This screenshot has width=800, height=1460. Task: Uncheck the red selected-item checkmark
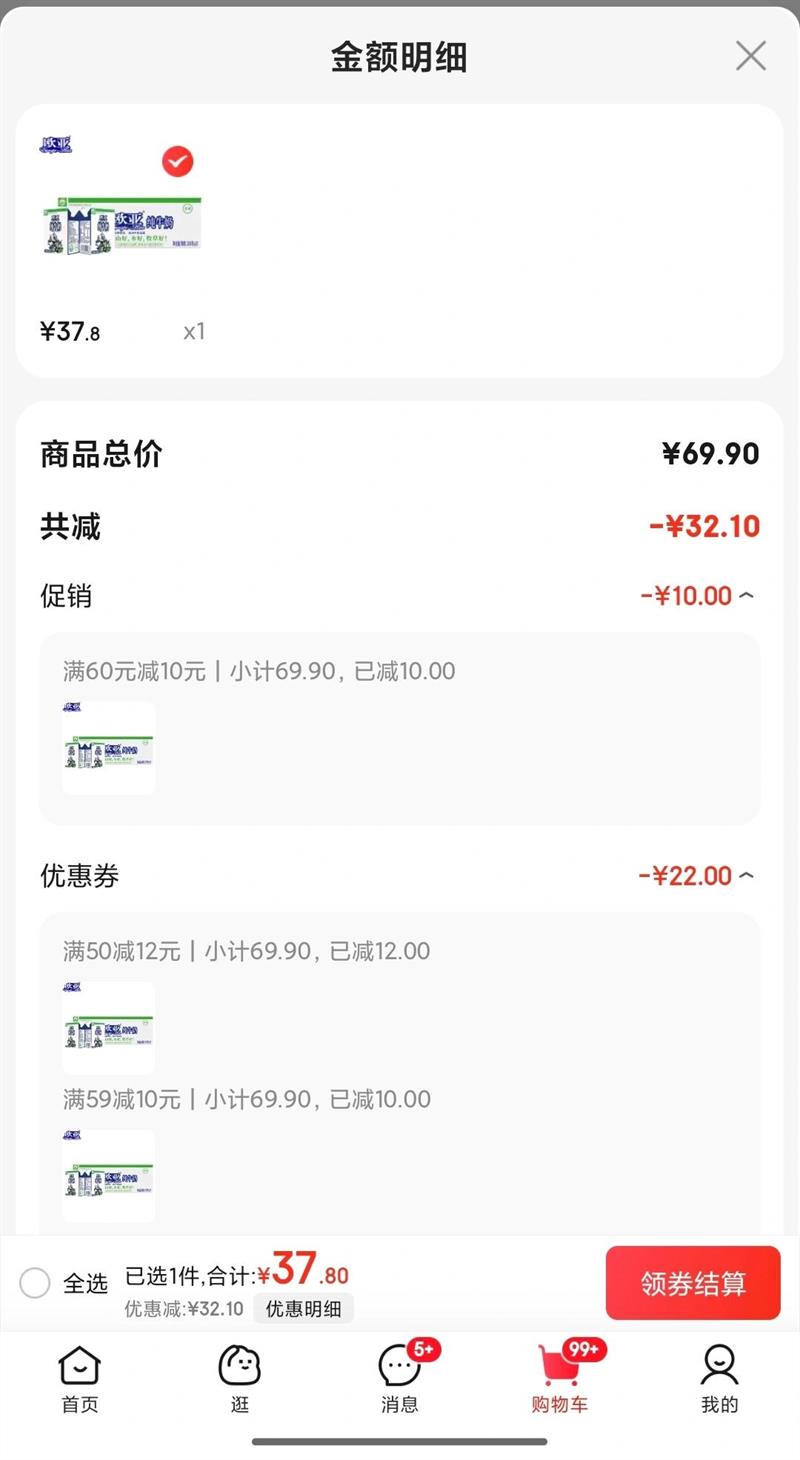[x=178, y=161]
